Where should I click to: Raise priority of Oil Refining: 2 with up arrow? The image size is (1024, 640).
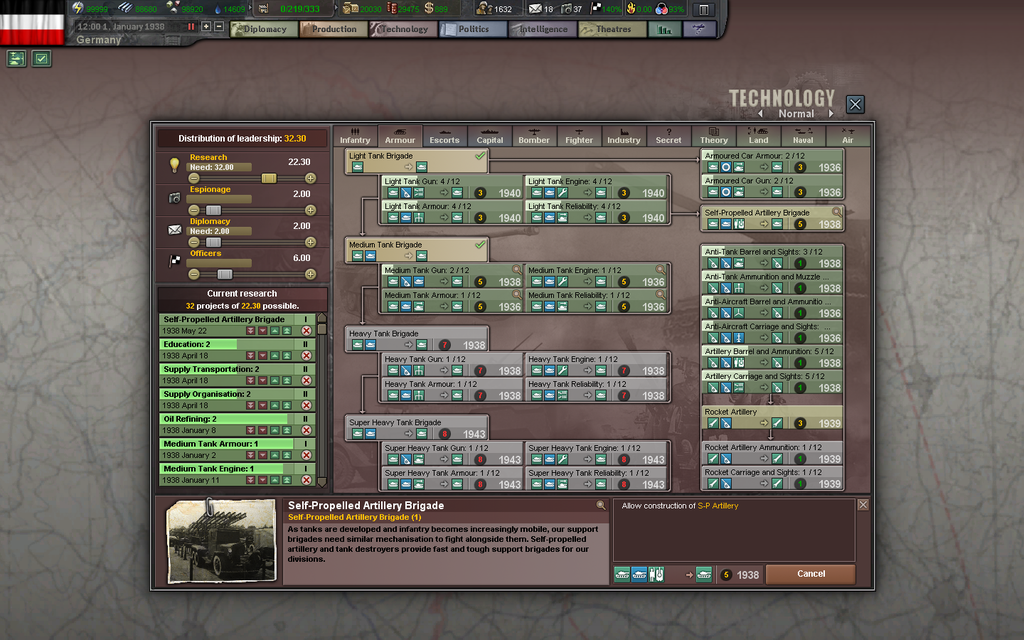click(x=274, y=430)
